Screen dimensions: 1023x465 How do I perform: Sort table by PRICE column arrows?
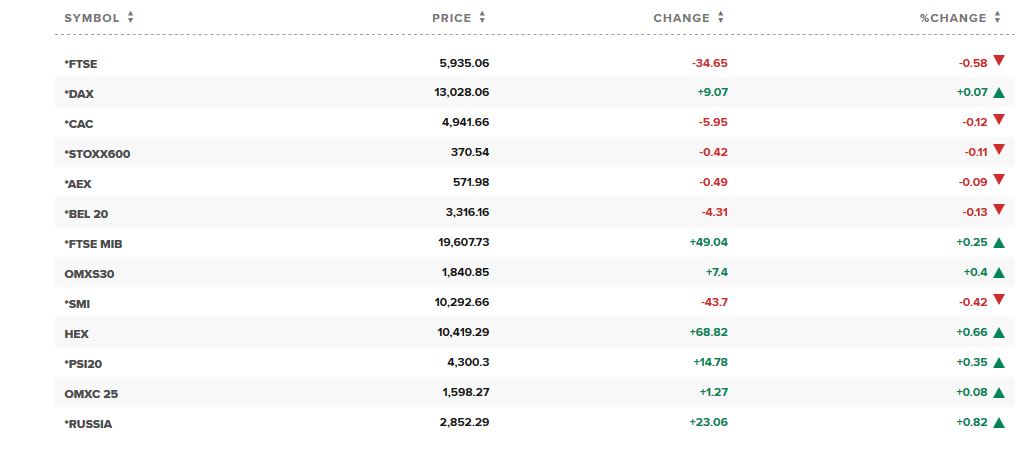pos(482,18)
